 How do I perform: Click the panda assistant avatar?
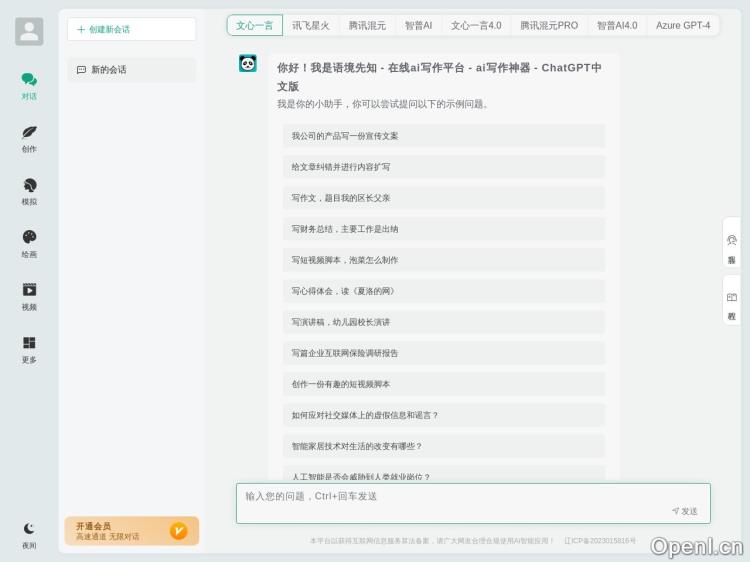point(248,63)
